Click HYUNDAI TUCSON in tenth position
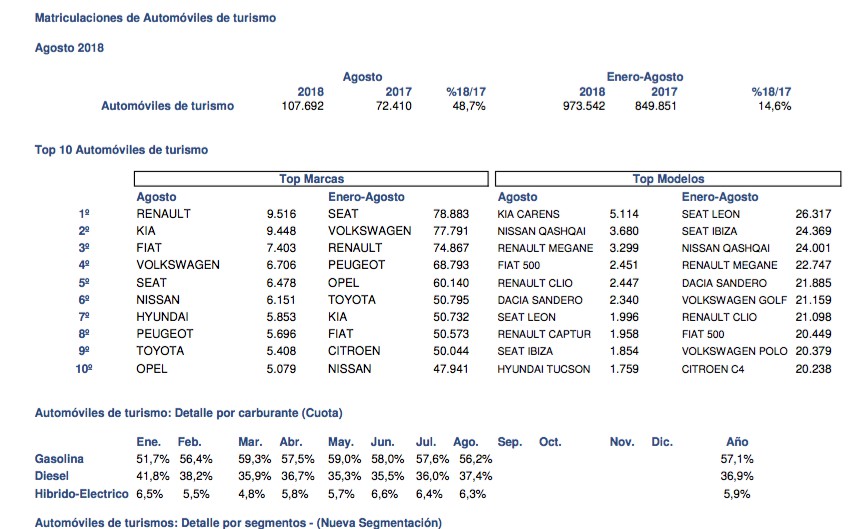Image resolution: width=862 pixels, height=529 pixels. (543, 369)
